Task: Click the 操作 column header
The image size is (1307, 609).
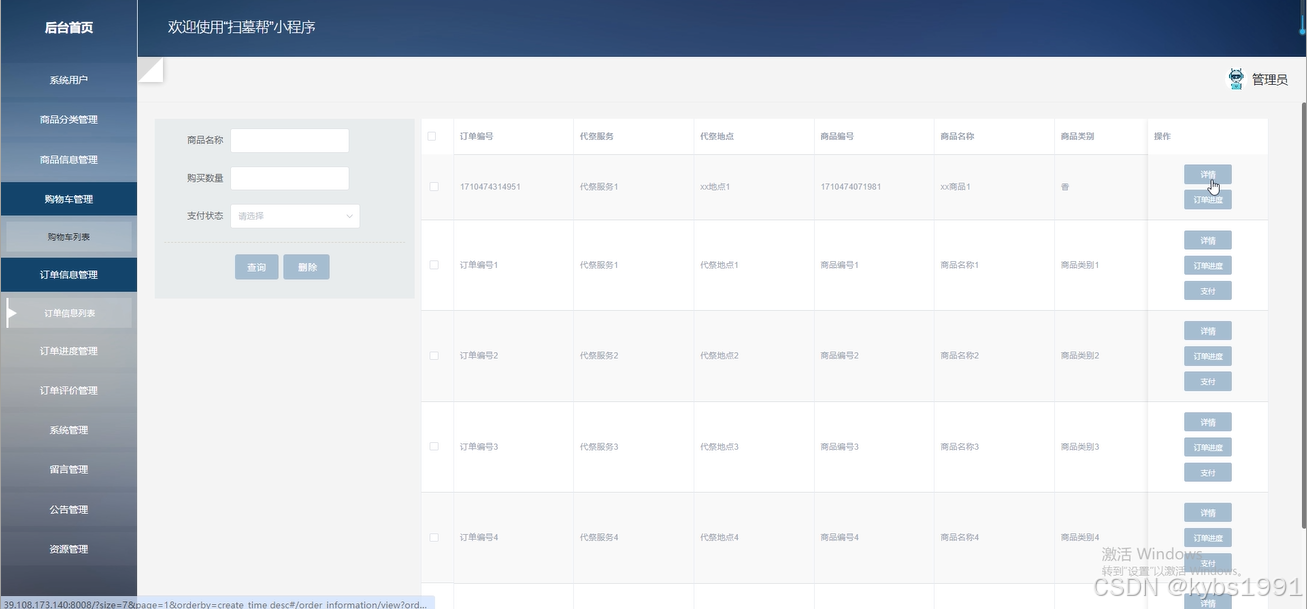Action: pos(1162,136)
